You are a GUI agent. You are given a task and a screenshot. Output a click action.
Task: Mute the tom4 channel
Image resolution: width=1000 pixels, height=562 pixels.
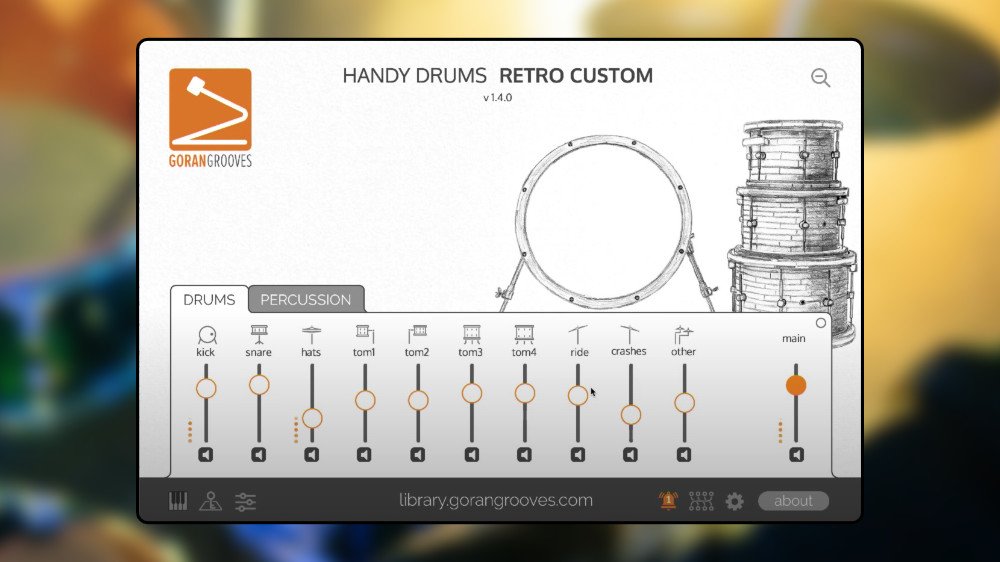(x=524, y=455)
